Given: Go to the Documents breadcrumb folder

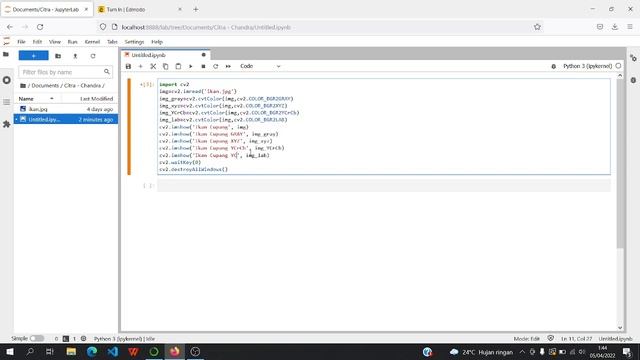Looking at the screenshot, I should coord(45,86).
